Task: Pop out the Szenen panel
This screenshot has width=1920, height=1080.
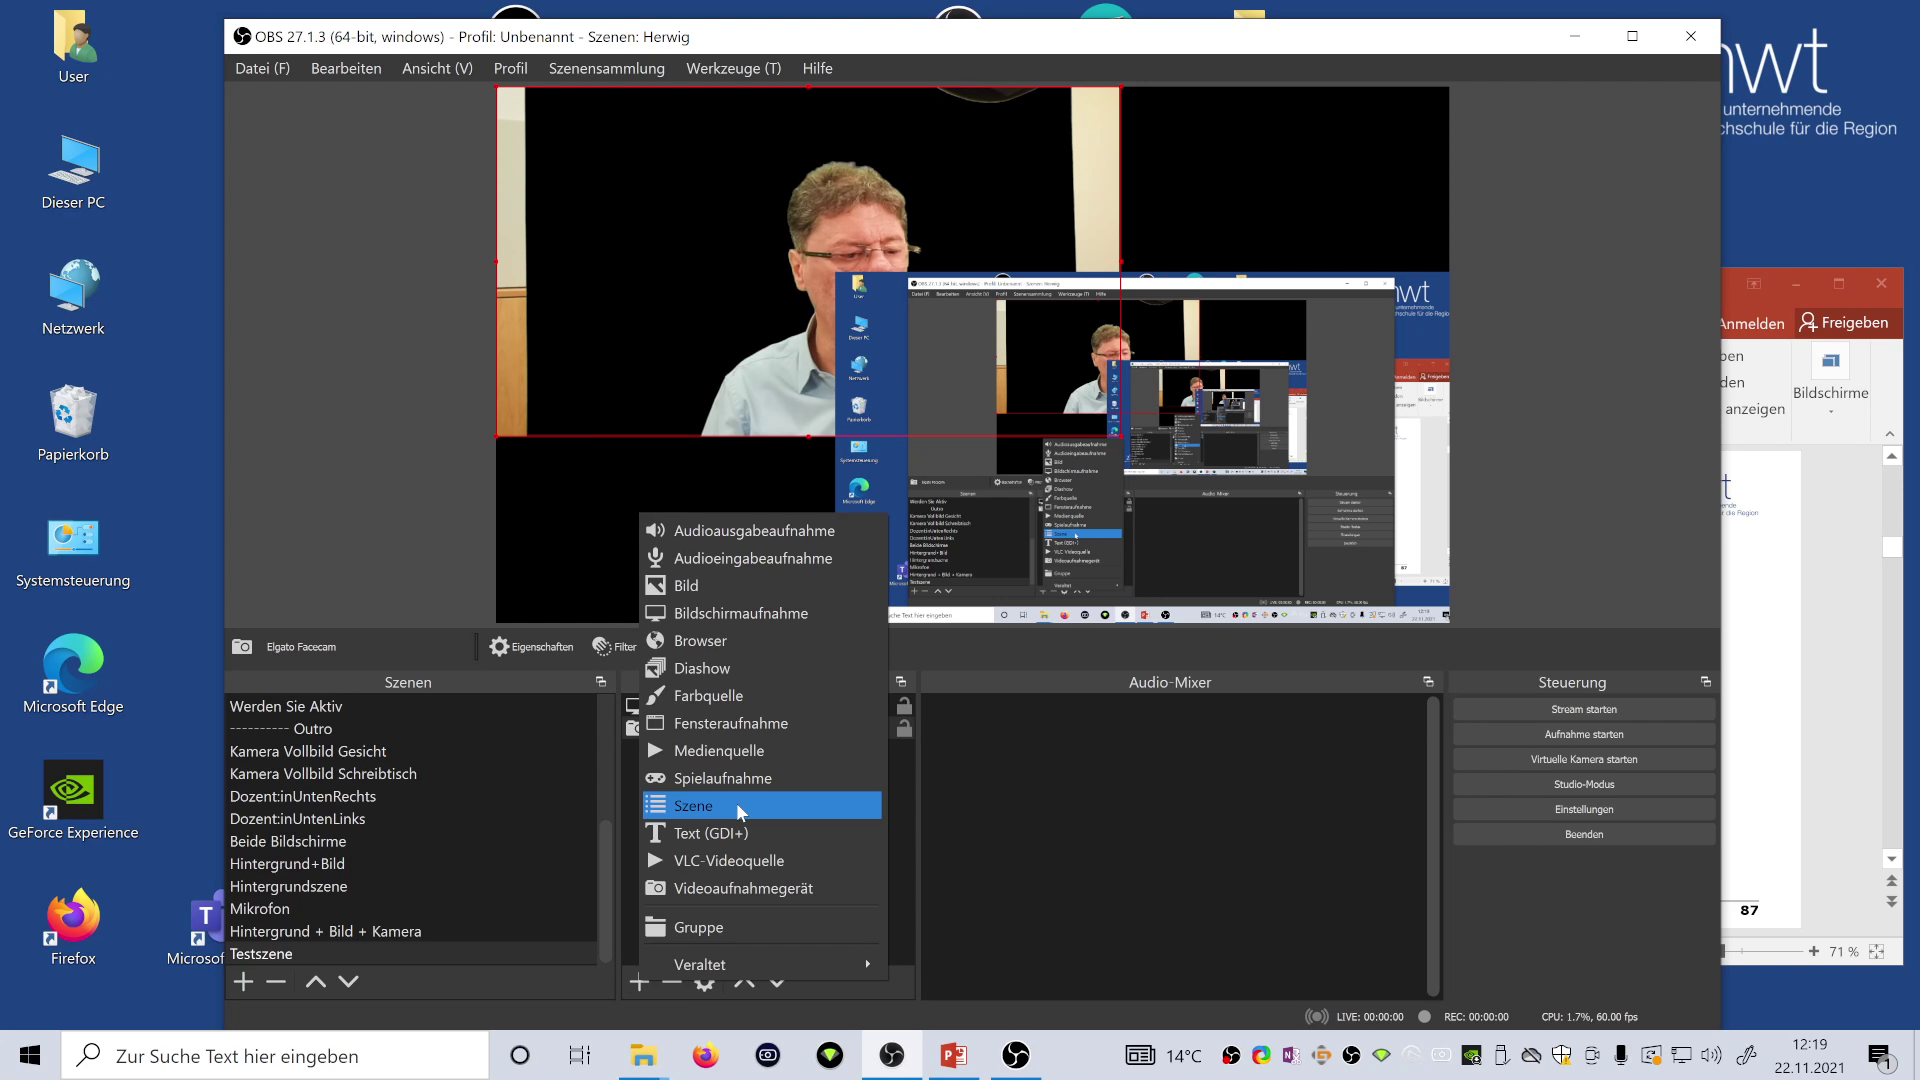Action: click(601, 682)
